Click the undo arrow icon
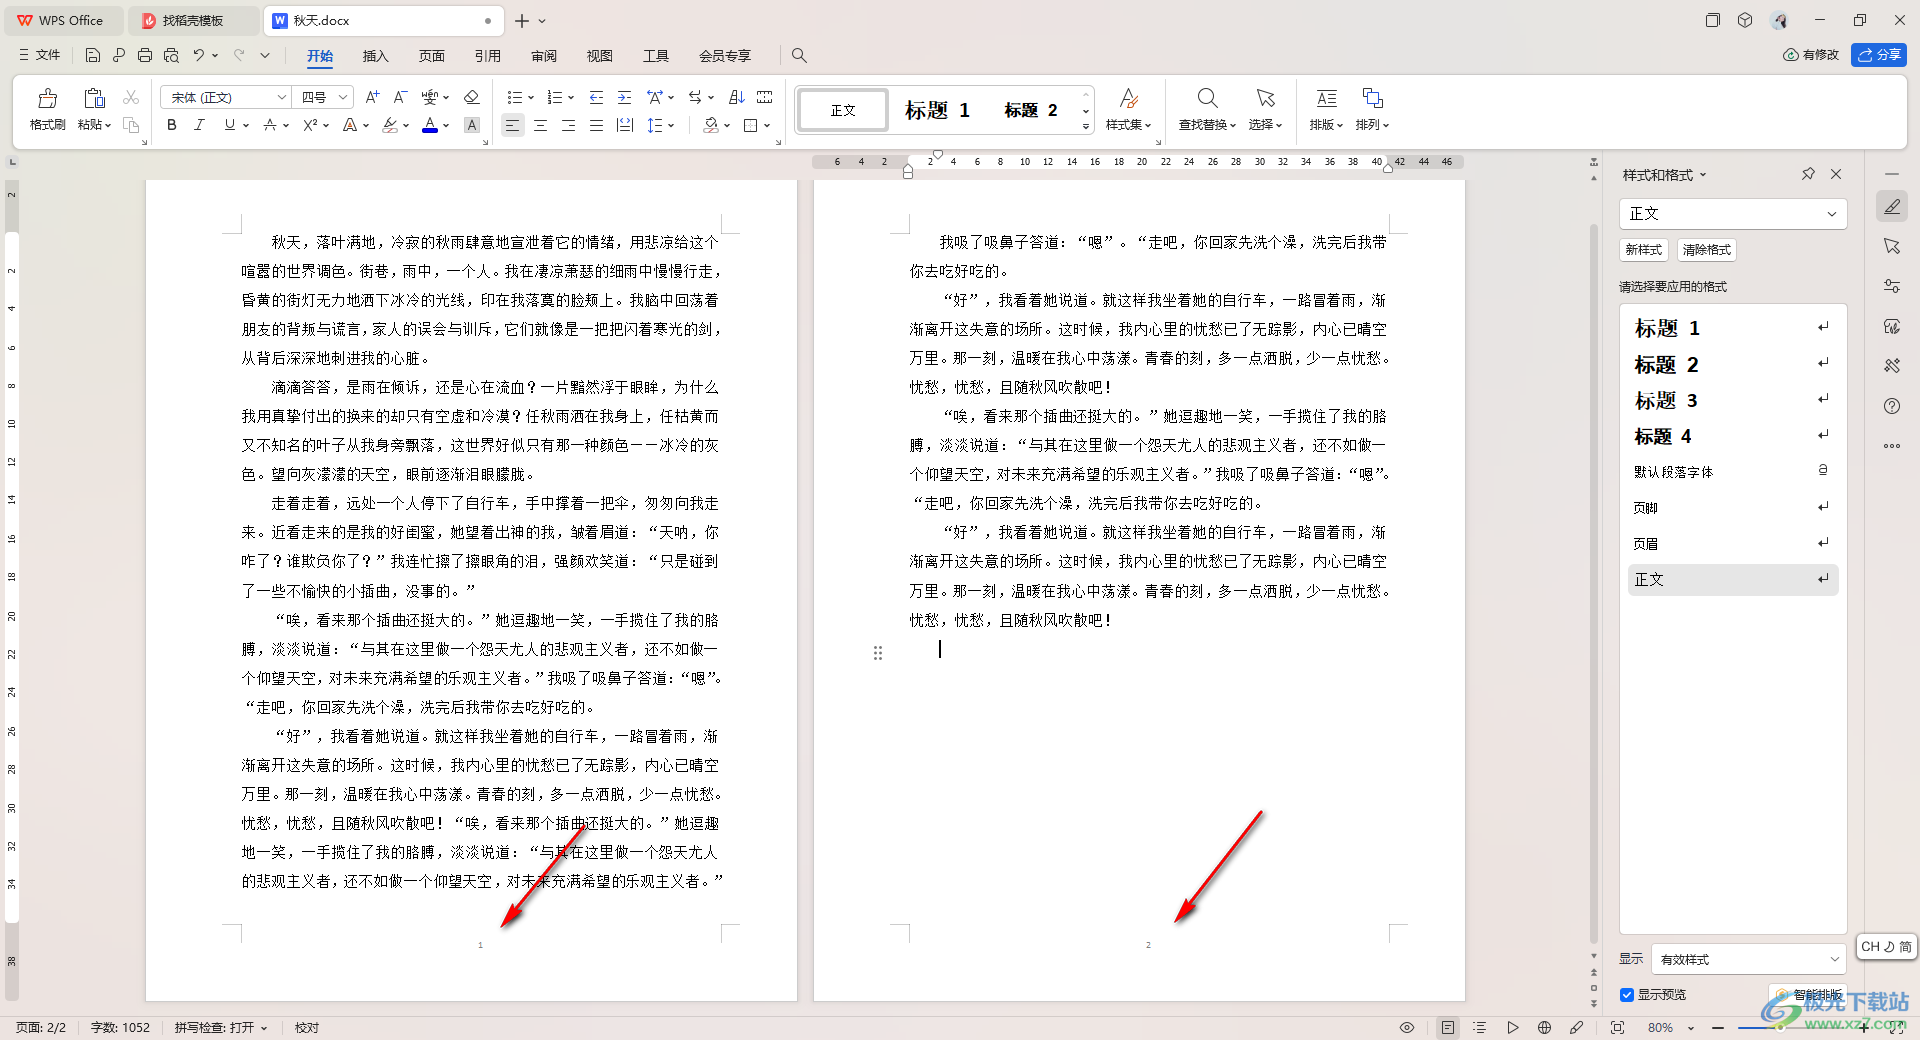 pyautogui.click(x=199, y=55)
